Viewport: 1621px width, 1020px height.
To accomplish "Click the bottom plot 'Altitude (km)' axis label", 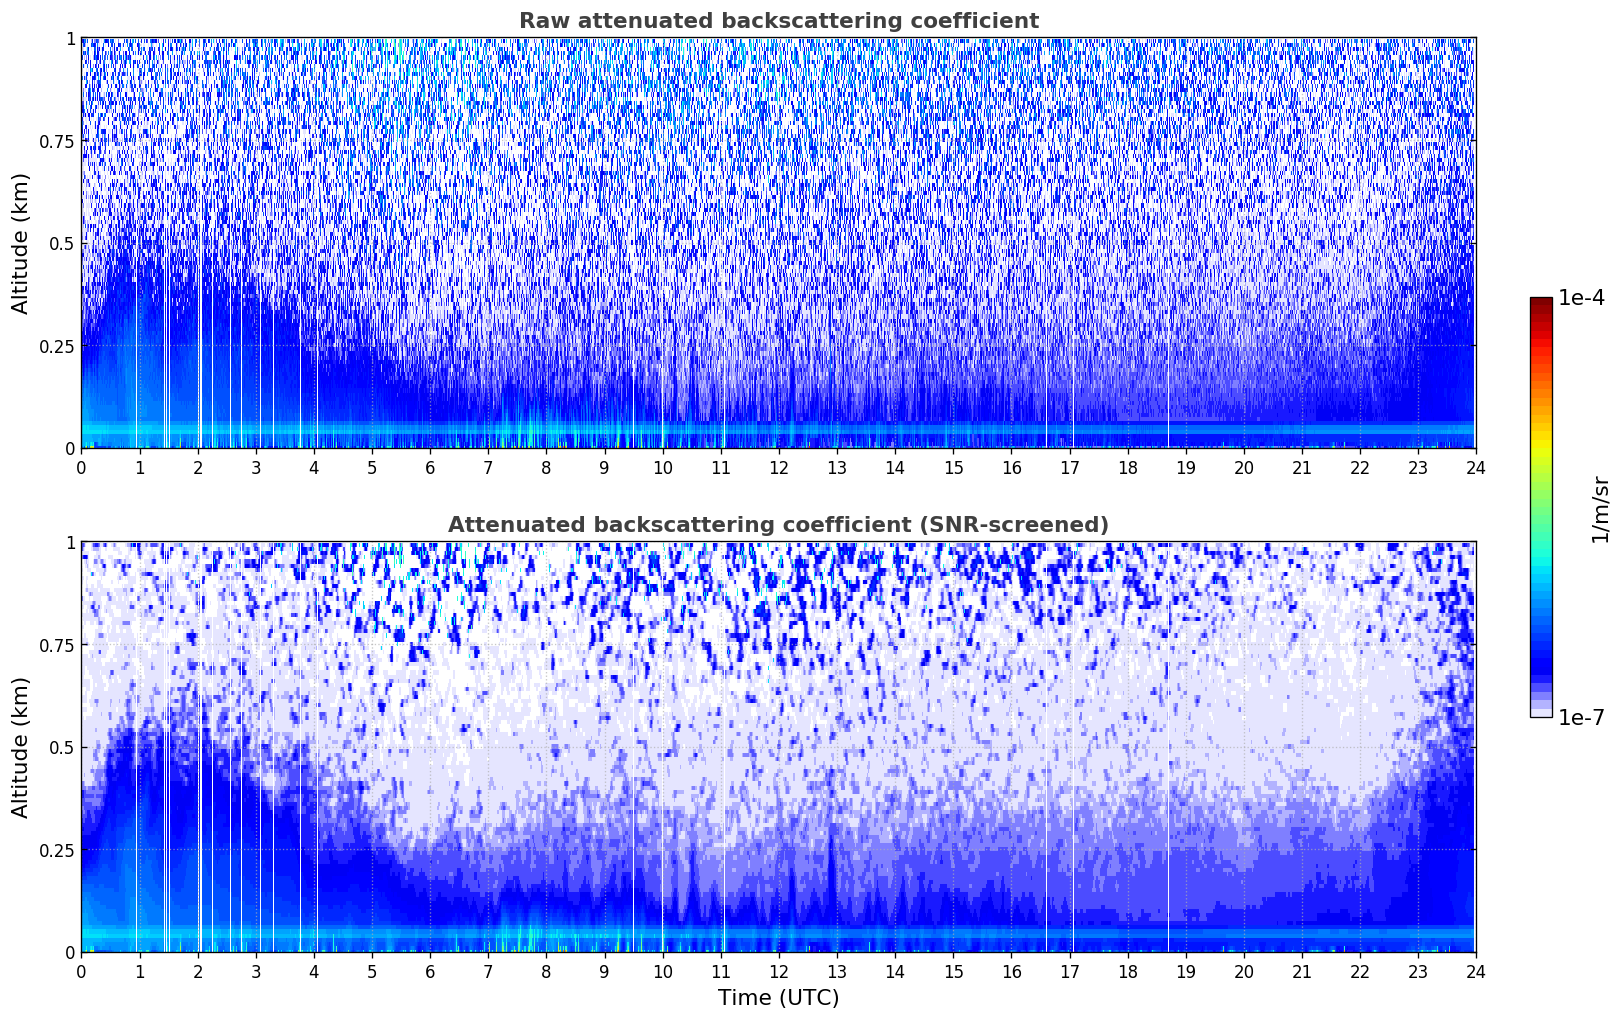I will coord(21,747).
